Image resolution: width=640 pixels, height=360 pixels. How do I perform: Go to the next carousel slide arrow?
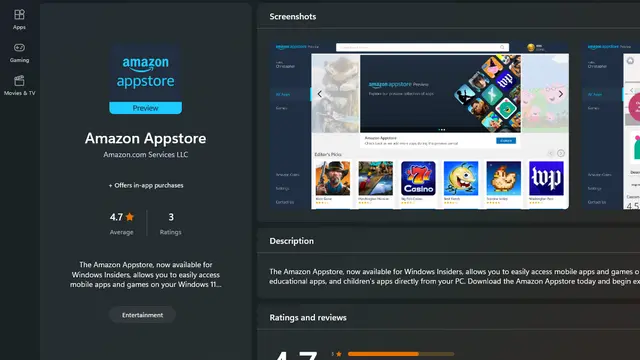tap(560, 94)
